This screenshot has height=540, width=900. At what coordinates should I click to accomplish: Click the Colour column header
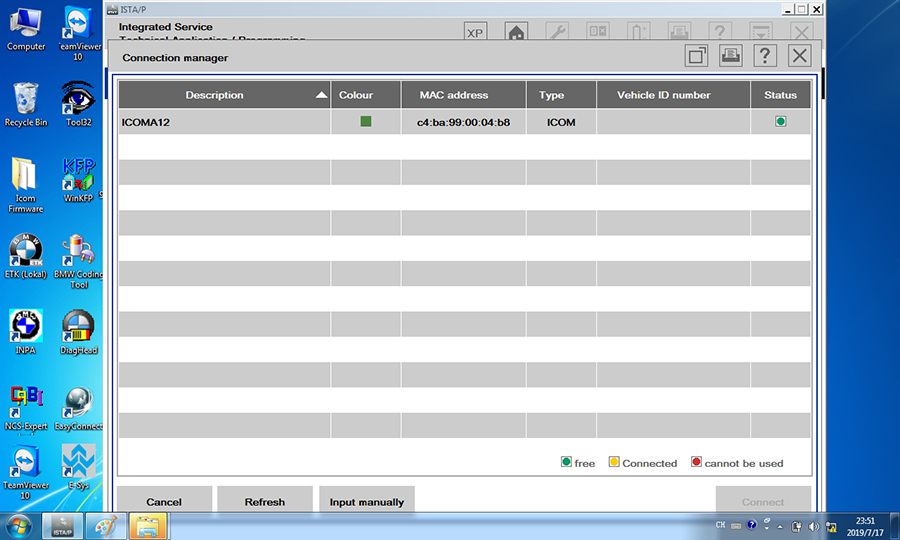coord(366,95)
